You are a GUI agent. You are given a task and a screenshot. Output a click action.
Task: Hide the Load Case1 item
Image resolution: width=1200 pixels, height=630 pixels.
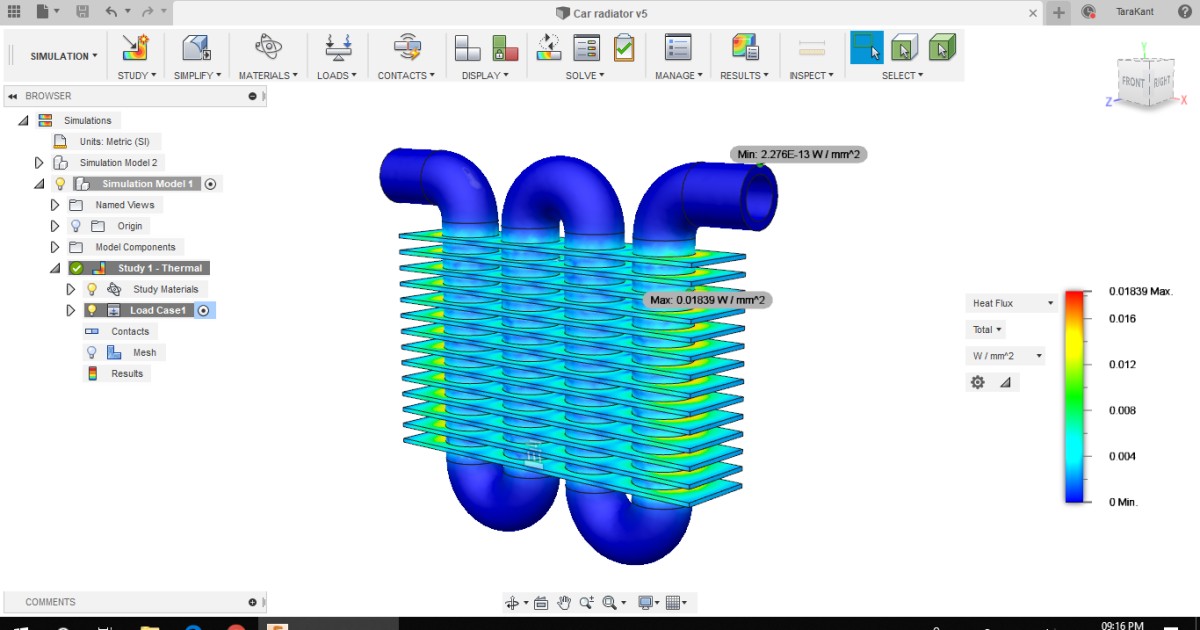(x=91, y=310)
